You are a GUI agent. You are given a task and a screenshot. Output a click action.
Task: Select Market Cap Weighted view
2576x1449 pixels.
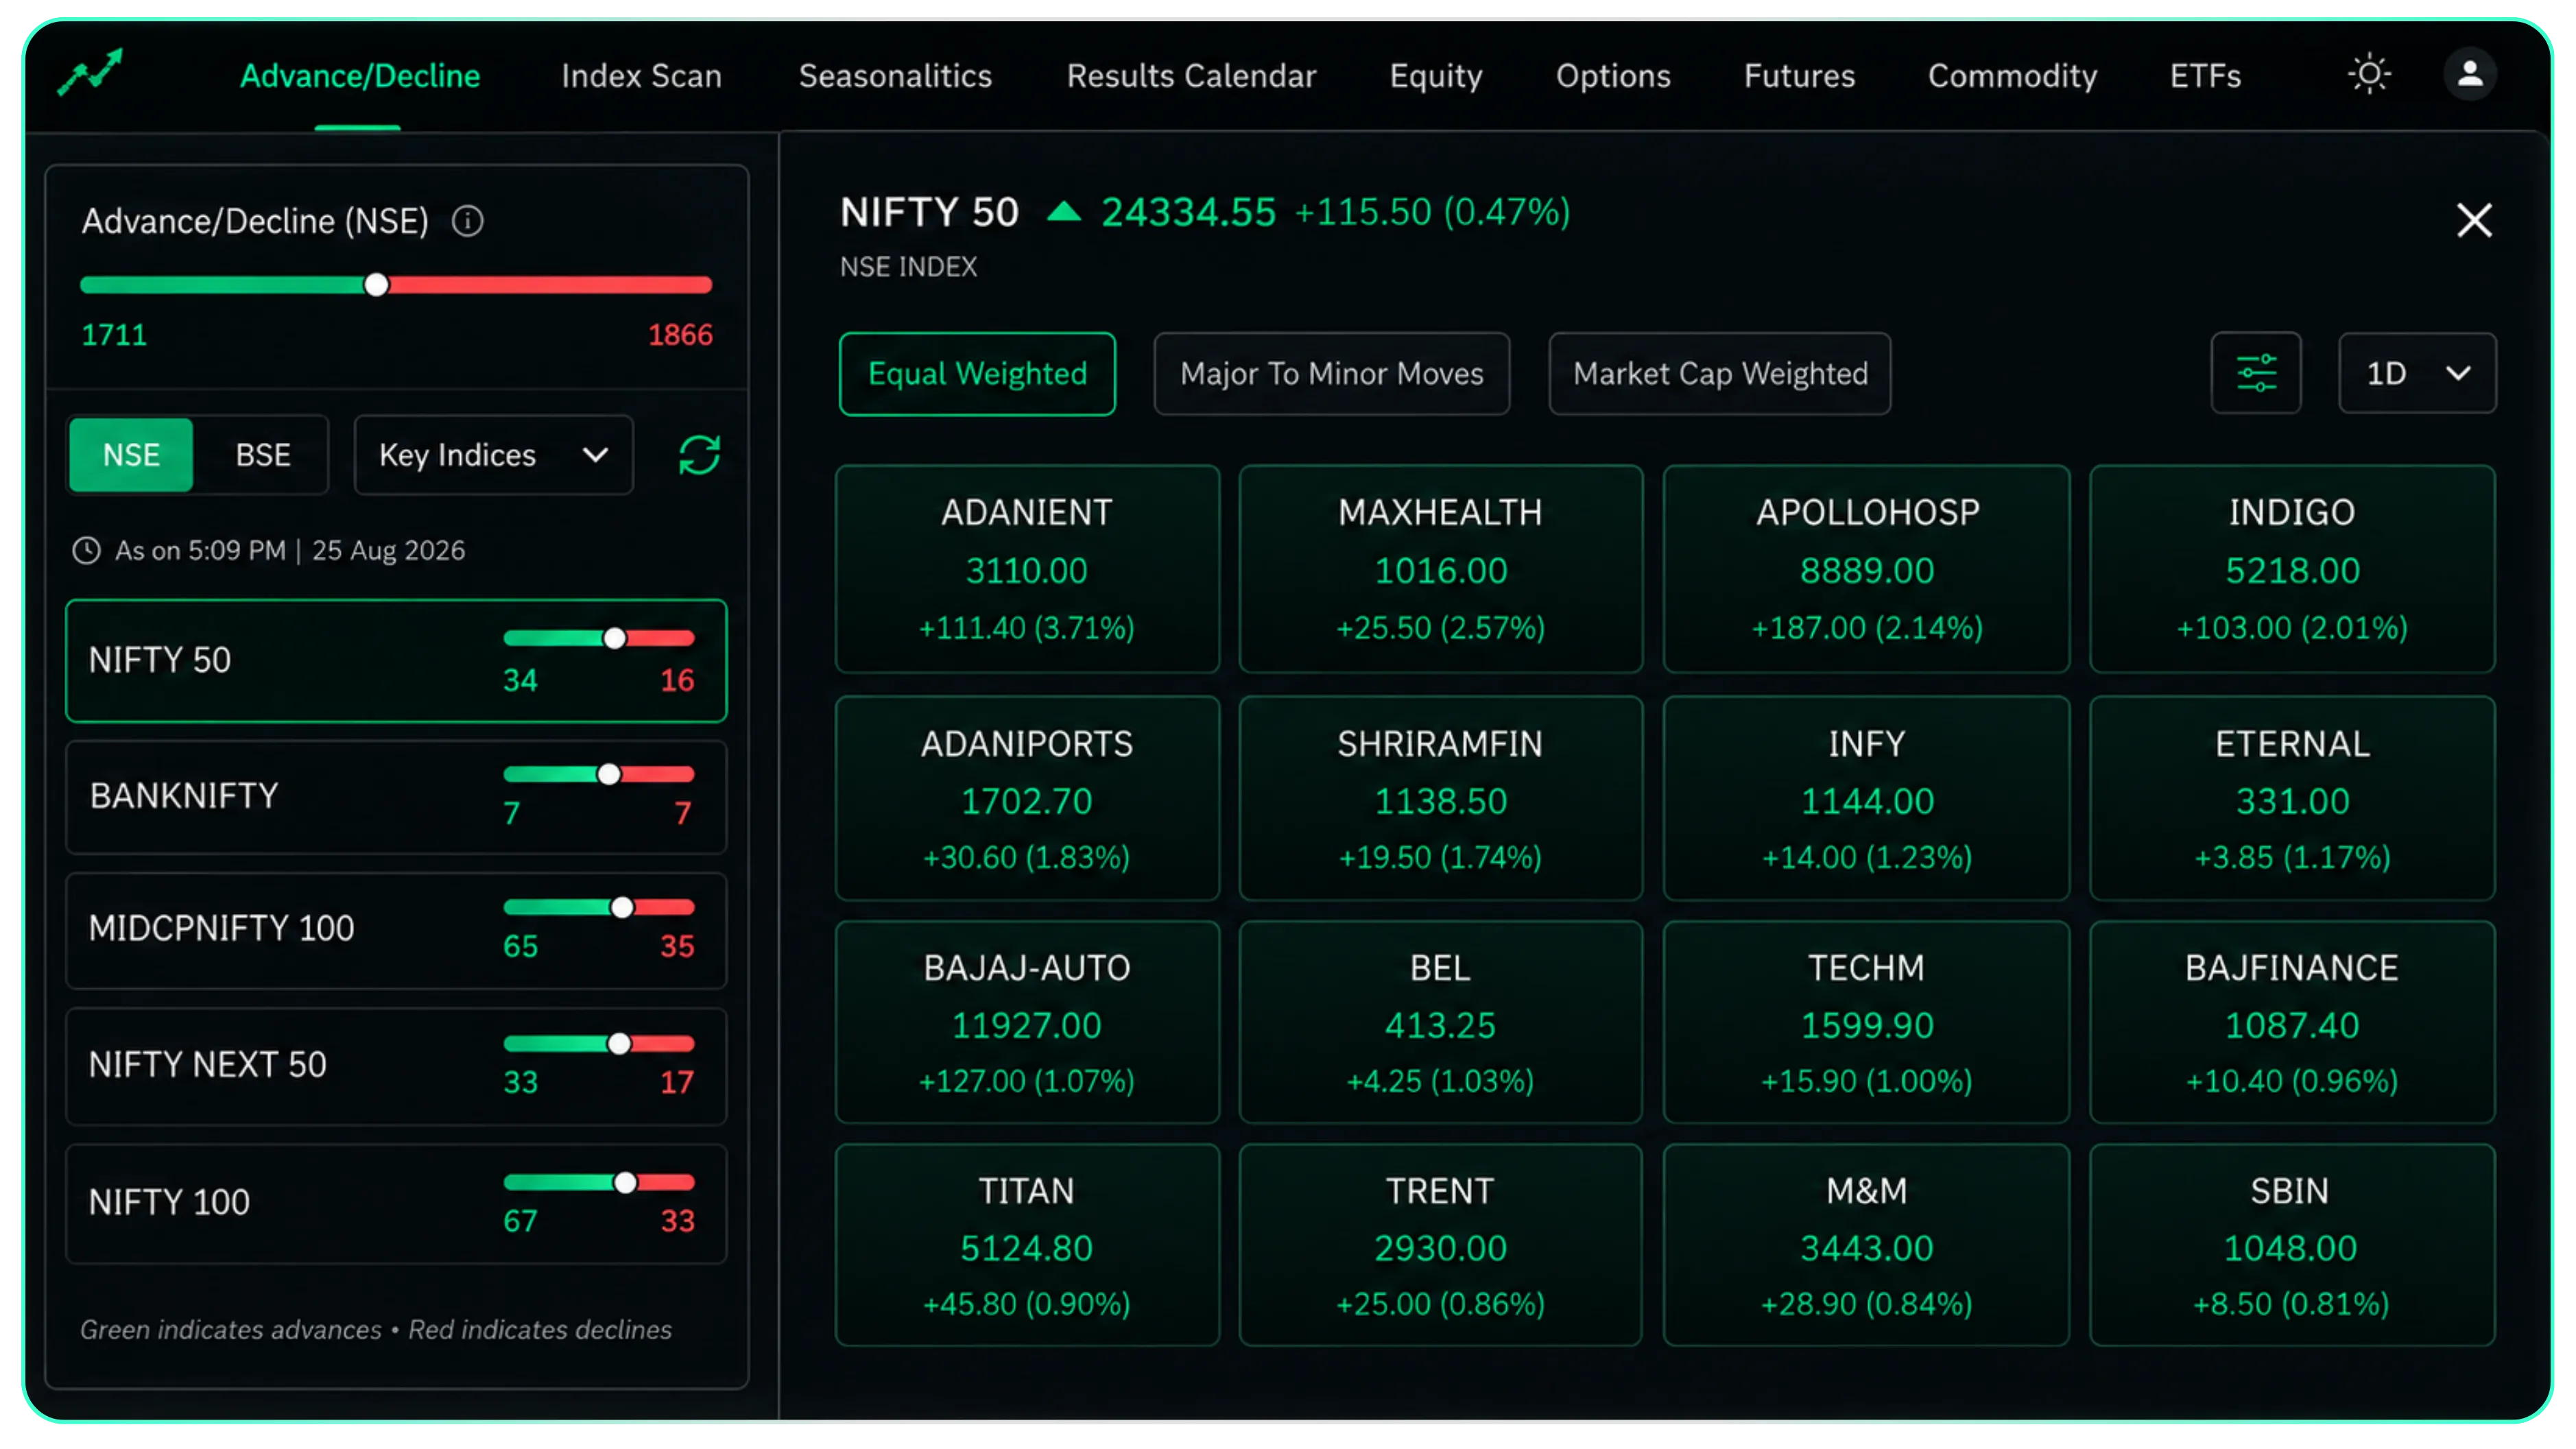(1719, 373)
